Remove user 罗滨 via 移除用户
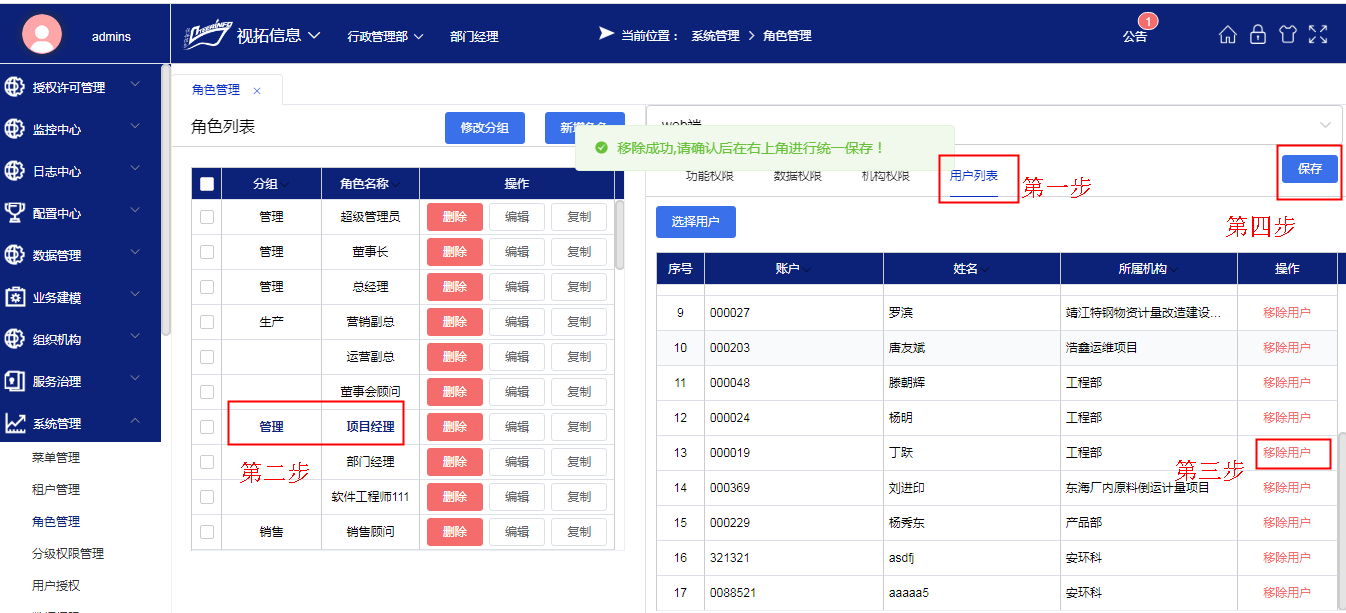The image size is (1346, 613). (1287, 313)
